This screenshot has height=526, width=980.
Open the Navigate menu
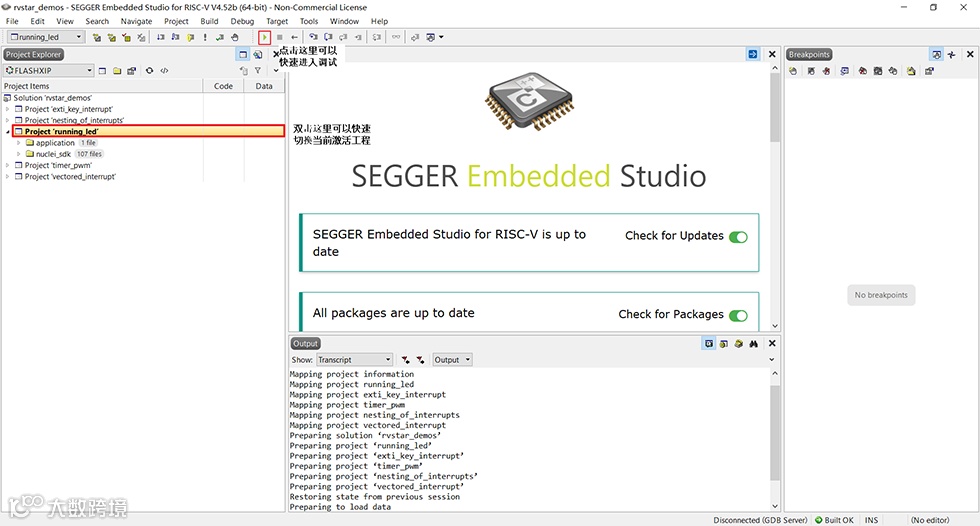click(x=136, y=21)
